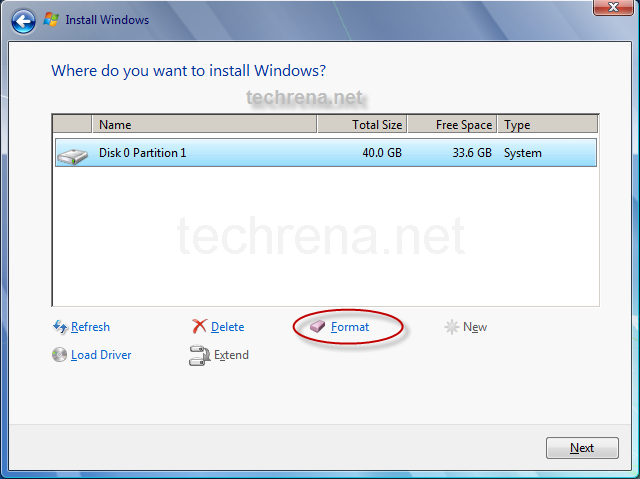This screenshot has height=479, width=640.
Task: Click the System type cell
Action: tap(522, 153)
